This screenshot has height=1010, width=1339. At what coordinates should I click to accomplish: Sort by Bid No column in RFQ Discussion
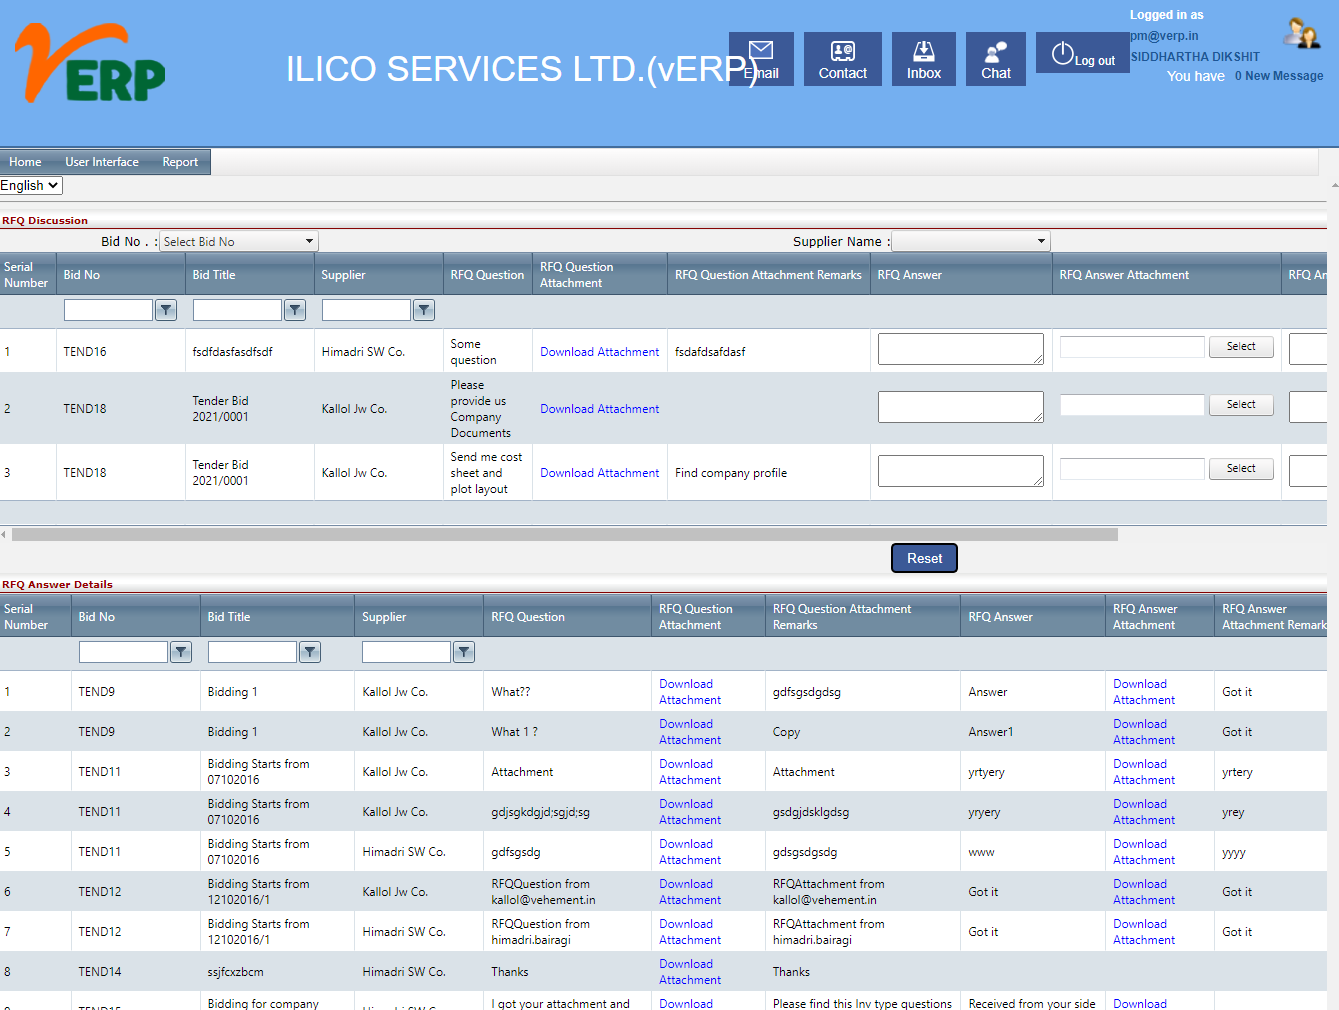[x=82, y=275]
